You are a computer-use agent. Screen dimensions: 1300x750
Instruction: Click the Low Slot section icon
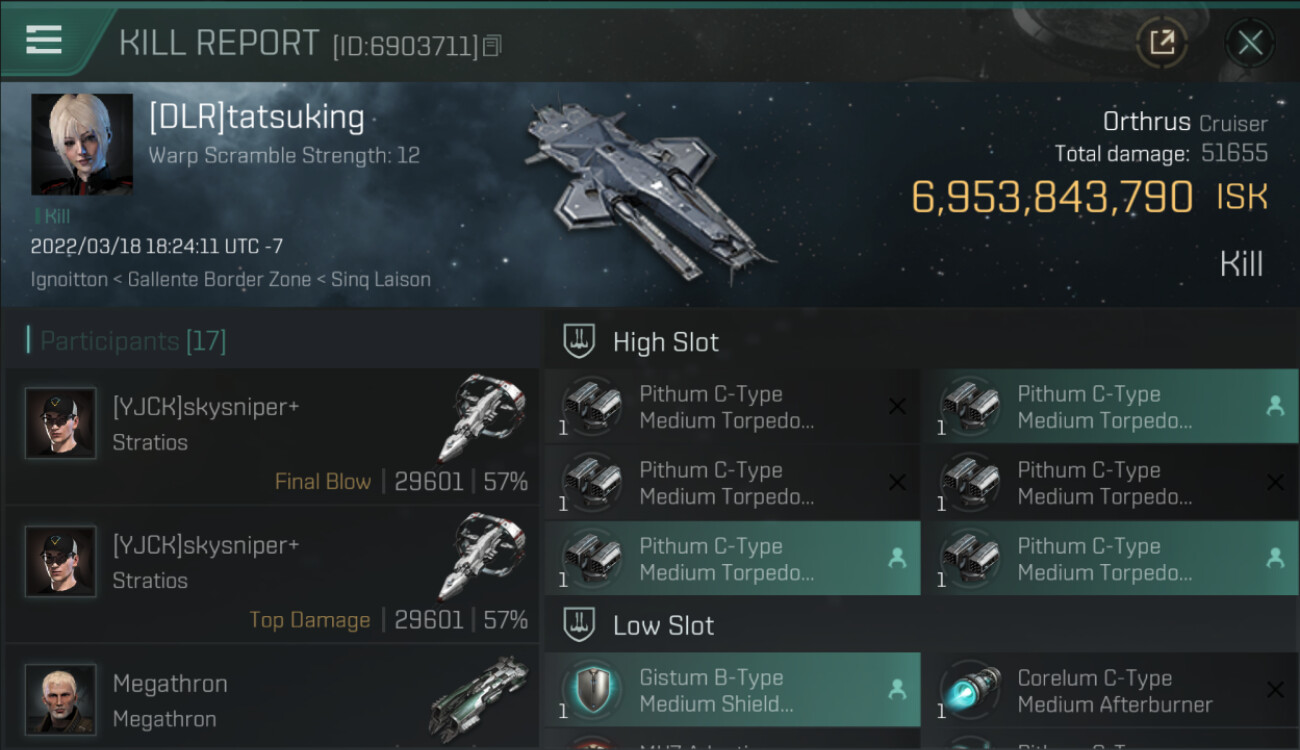(579, 626)
